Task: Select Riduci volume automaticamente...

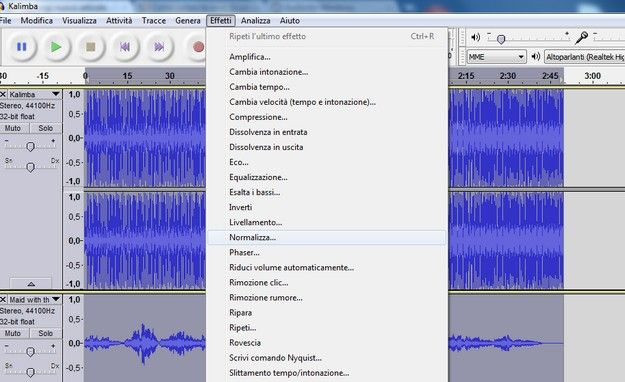Action: pyautogui.click(x=327, y=268)
